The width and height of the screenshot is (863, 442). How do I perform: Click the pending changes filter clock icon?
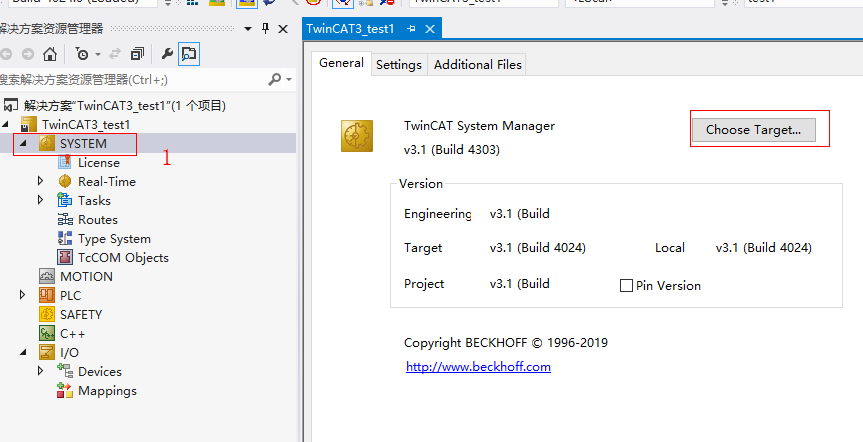[x=82, y=54]
